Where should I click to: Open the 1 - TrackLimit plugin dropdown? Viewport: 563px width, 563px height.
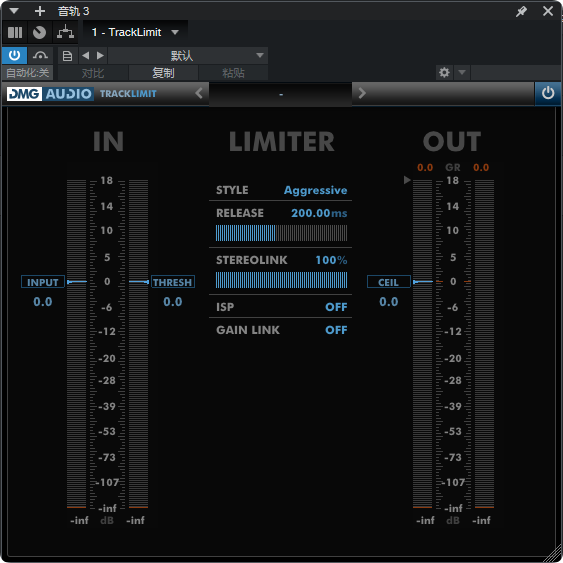(135, 32)
